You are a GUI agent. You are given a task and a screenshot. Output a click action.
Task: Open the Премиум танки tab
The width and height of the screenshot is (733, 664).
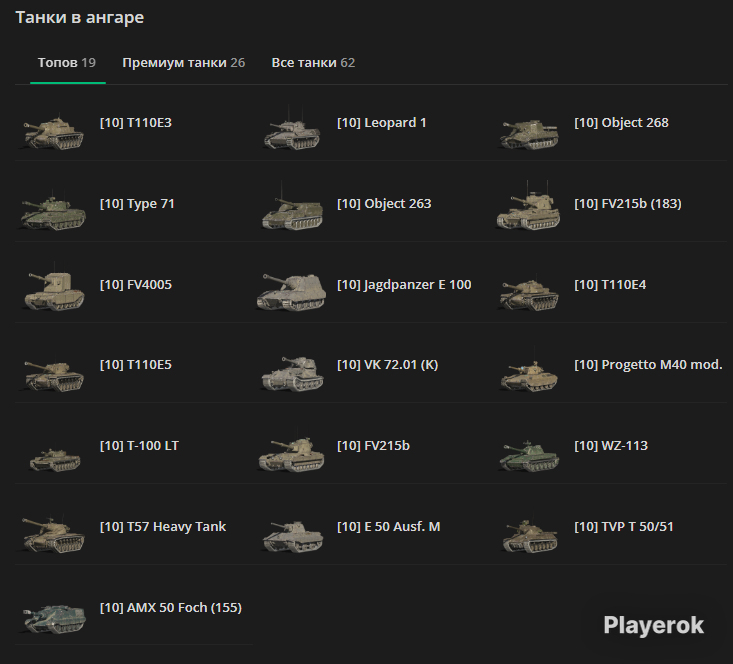pos(184,63)
